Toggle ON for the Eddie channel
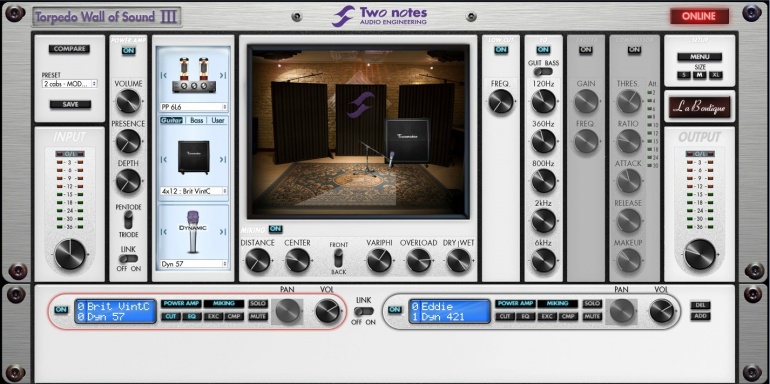770x384 pixels. (x=395, y=310)
